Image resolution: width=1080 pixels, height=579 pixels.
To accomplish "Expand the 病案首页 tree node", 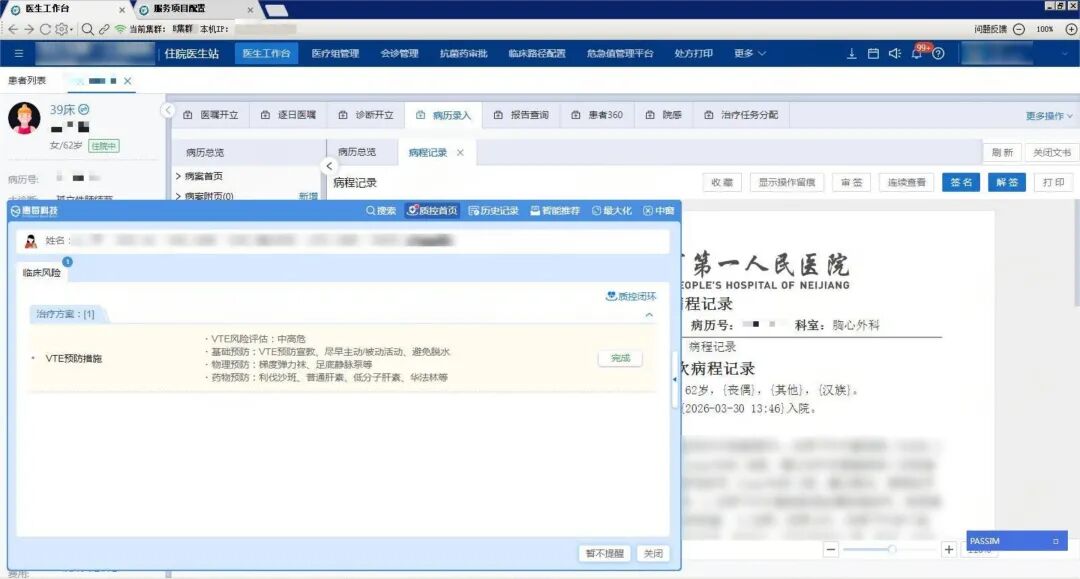I will (178, 176).
